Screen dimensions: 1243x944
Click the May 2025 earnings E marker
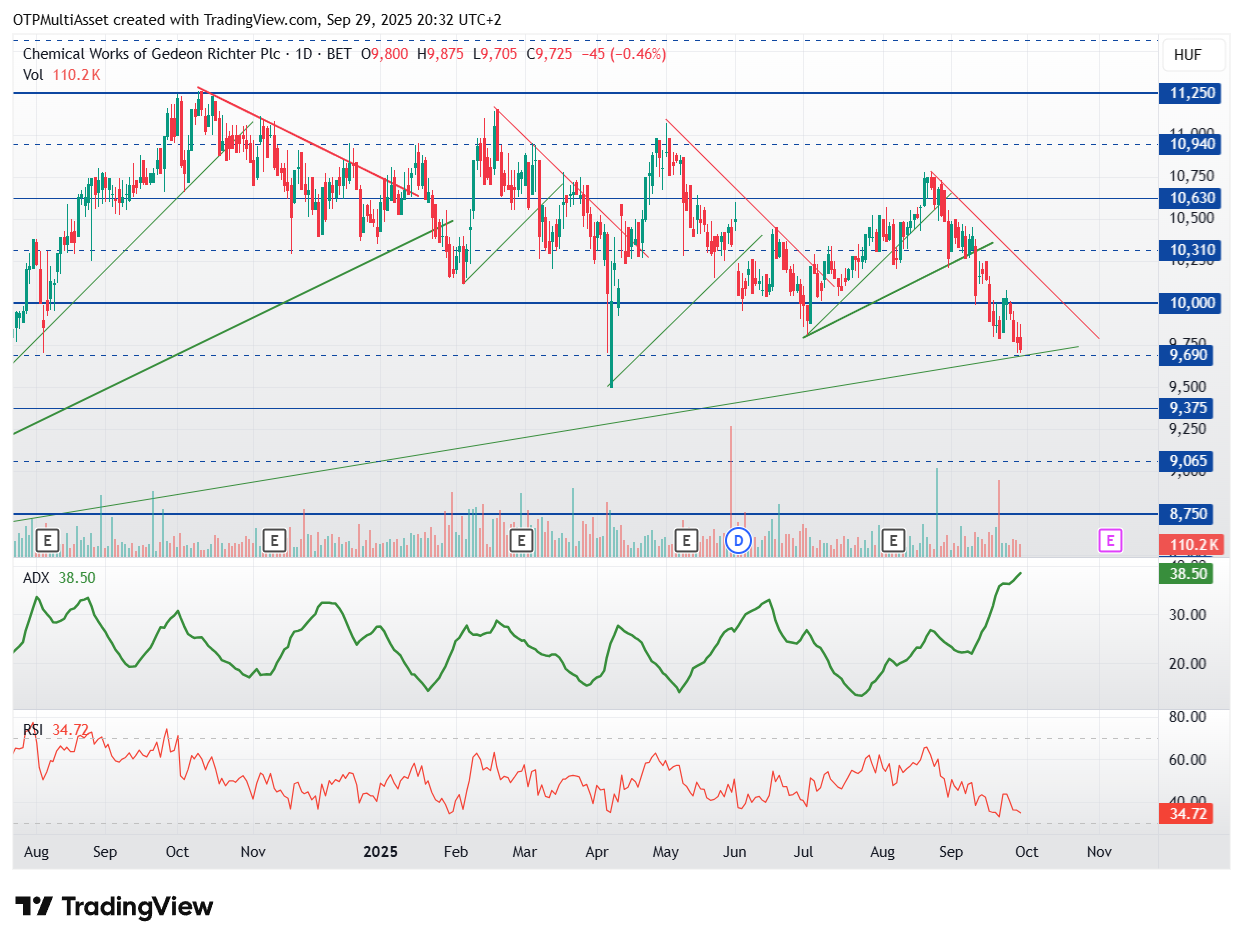pyautogui.click(x=686, y=541)
